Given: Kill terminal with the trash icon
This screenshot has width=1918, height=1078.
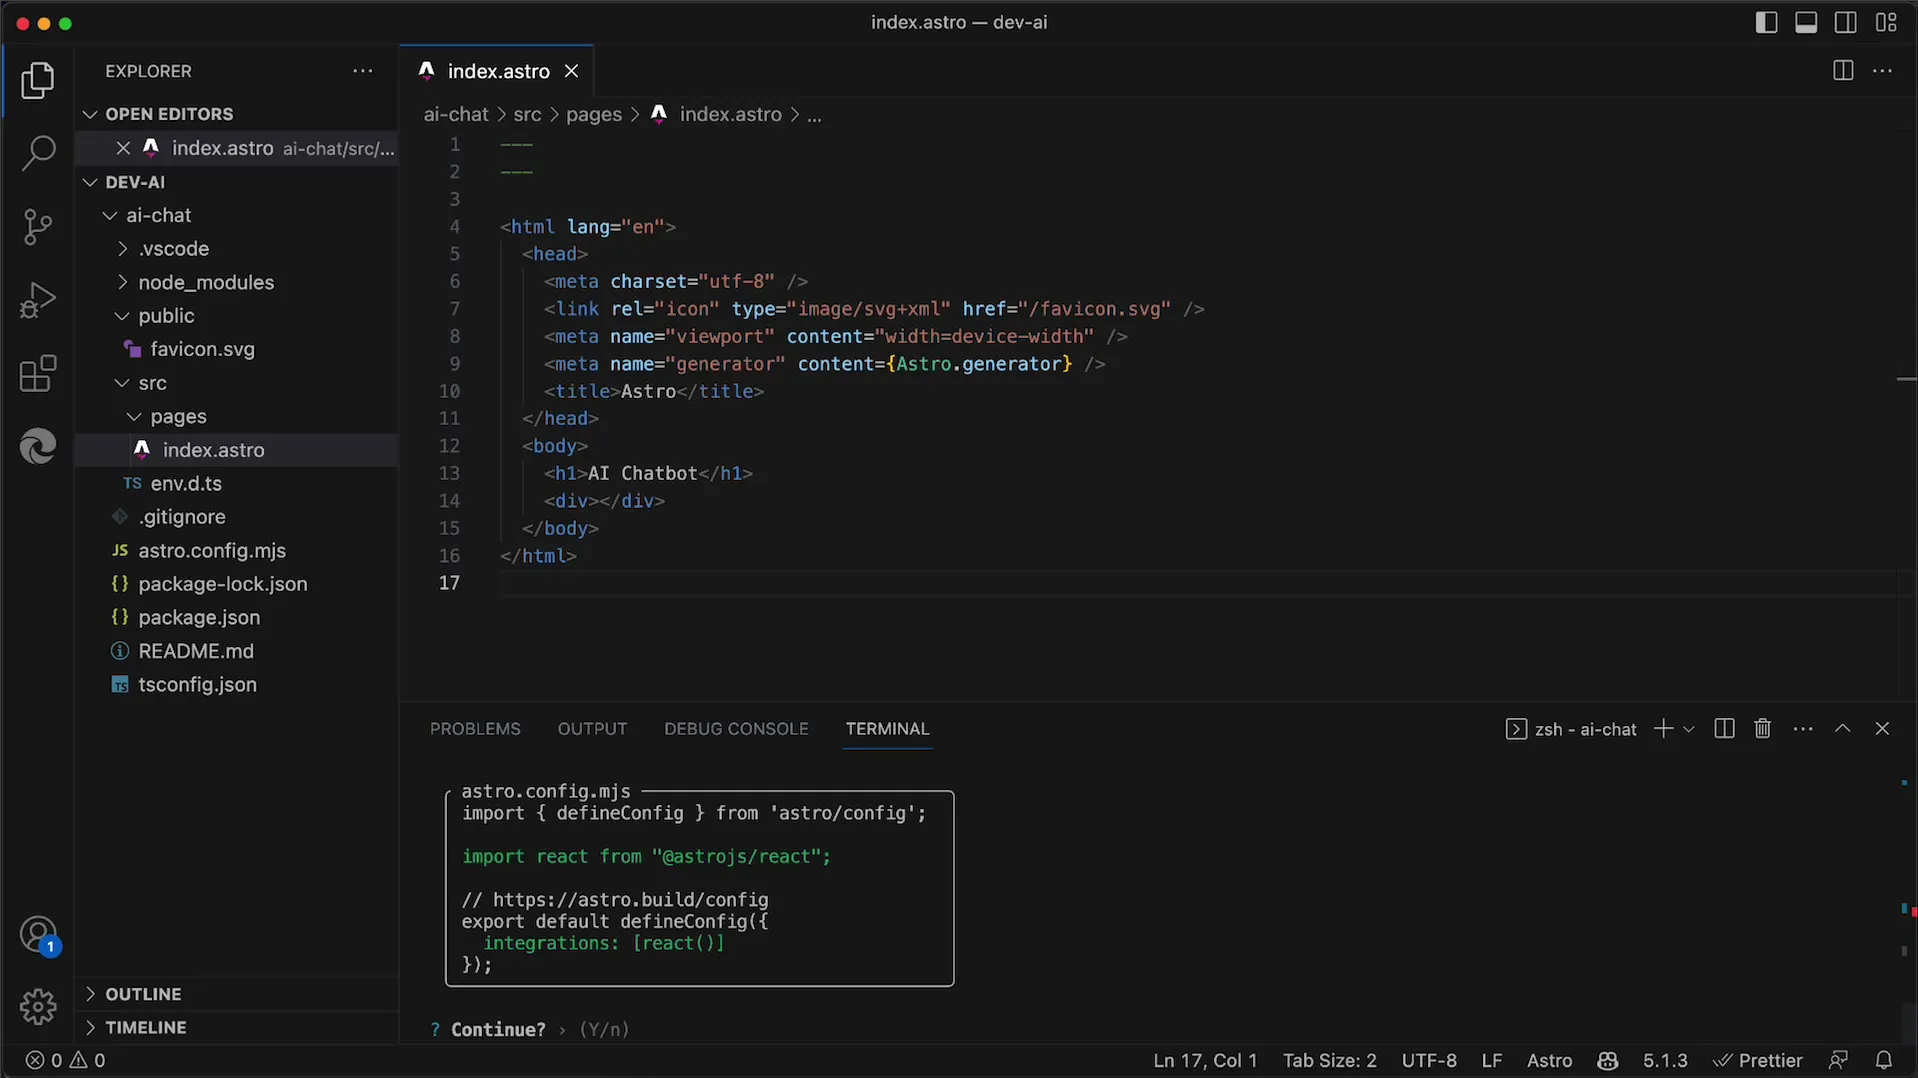Looking at the screenshot, I should 1763,729.
